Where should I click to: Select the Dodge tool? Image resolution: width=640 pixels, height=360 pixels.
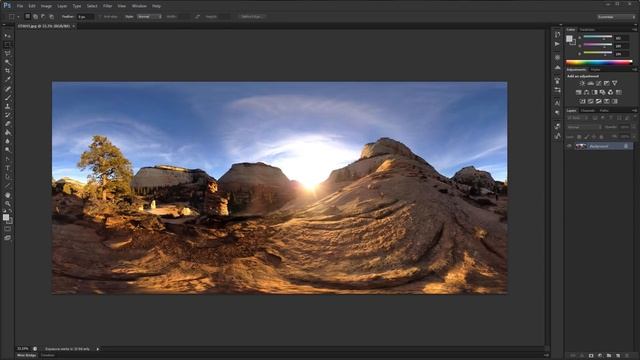point(7,150)
